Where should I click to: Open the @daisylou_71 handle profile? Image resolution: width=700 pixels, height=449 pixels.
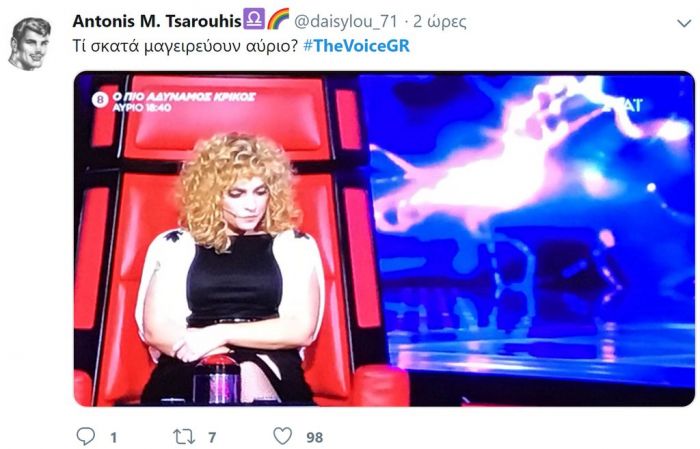(346, 21)
